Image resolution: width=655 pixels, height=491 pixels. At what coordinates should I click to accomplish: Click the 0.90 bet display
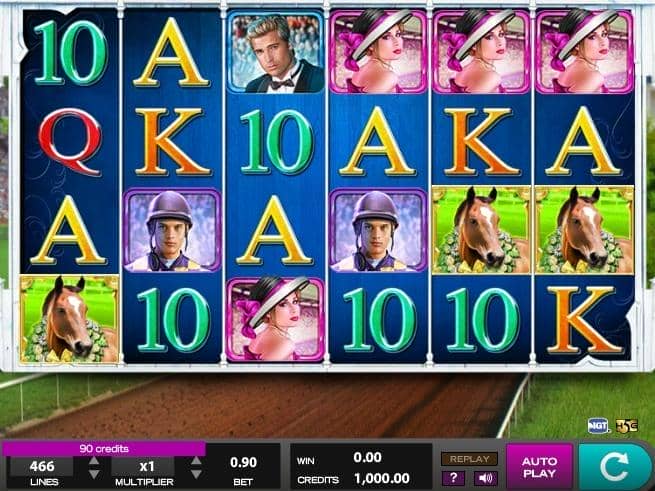tap(243, 463)
